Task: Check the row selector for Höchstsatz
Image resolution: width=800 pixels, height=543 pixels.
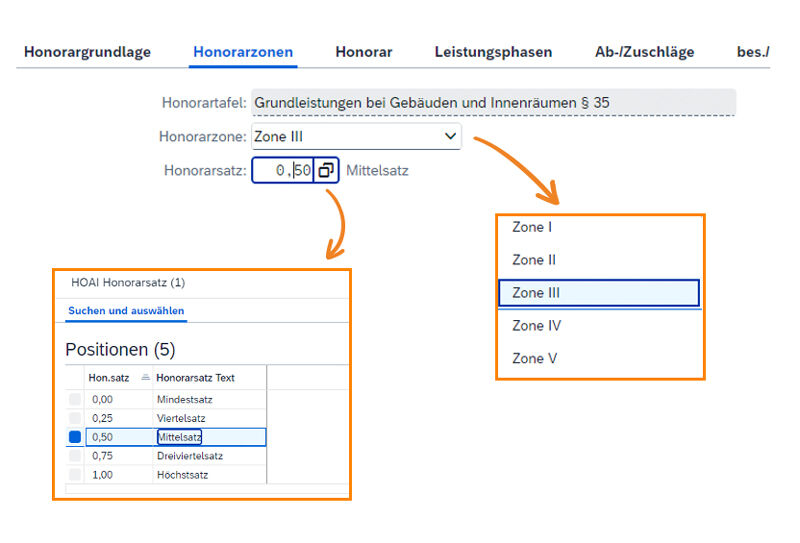Action: click(x=75, y=475)
